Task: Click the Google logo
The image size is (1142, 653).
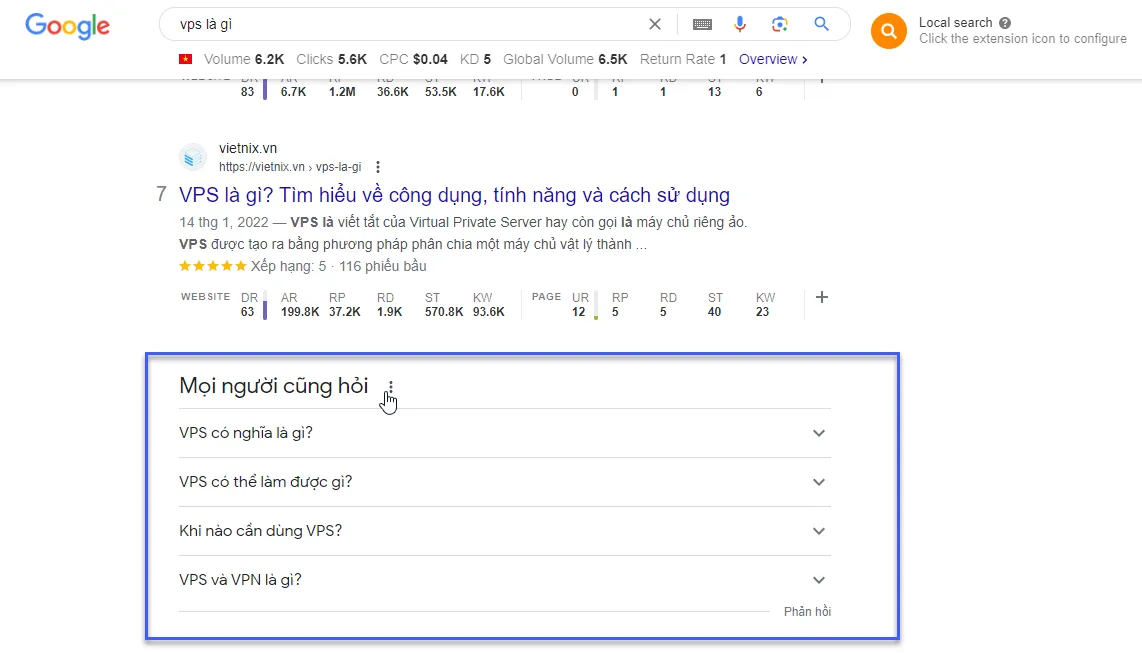Action: click(x=66, y=26)
